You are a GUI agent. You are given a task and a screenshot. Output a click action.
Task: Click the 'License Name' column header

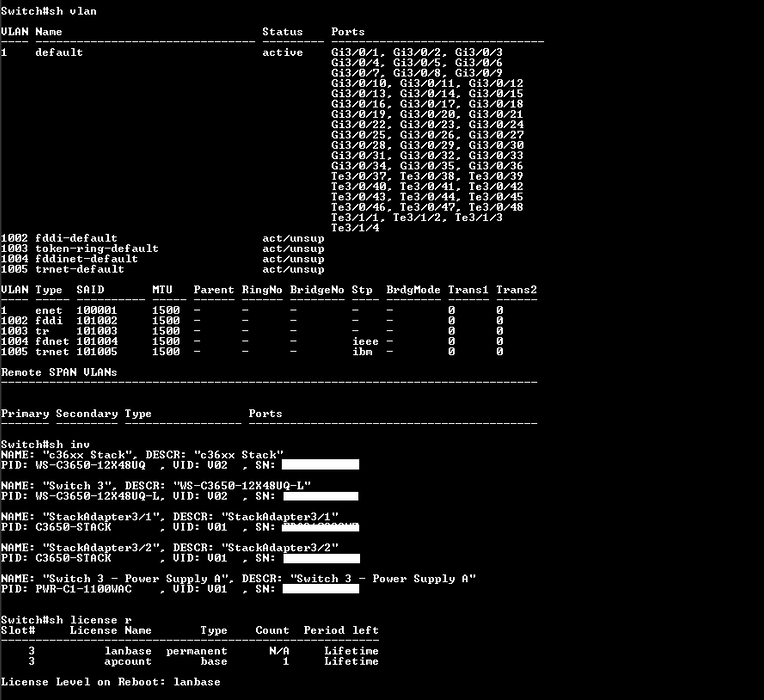point(111,630)
